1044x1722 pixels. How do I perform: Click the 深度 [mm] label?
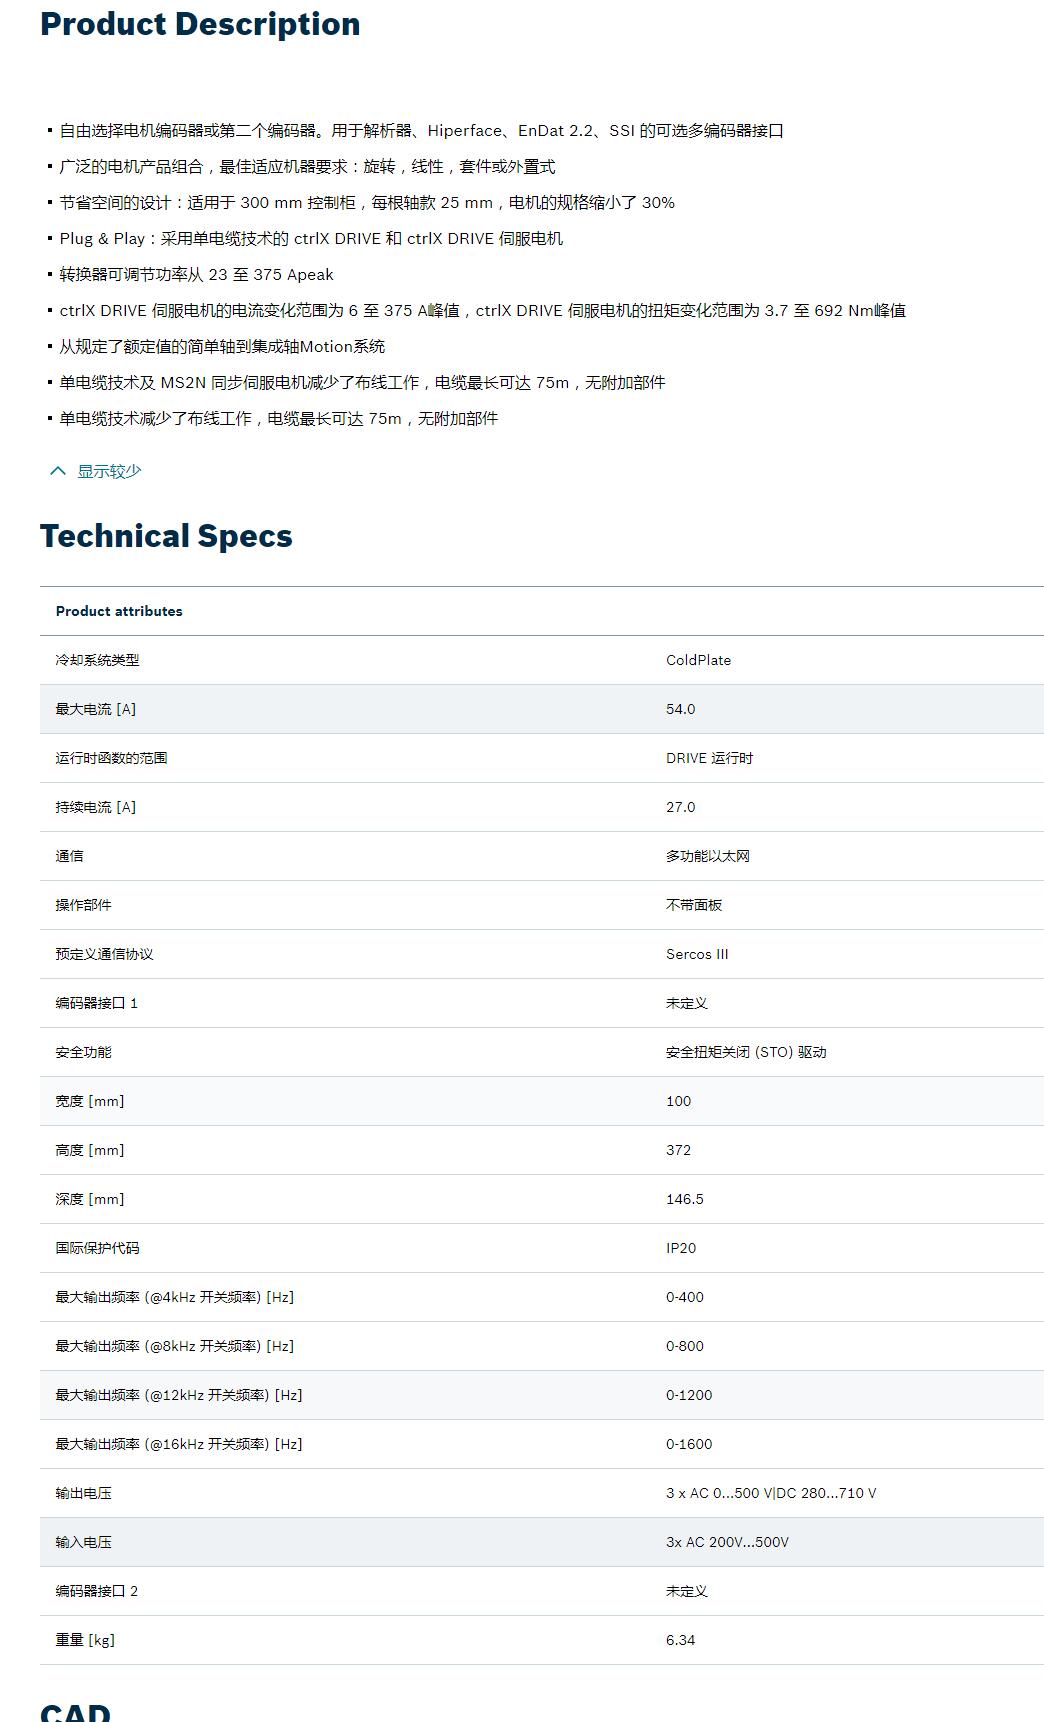[x=90, y=1199]
